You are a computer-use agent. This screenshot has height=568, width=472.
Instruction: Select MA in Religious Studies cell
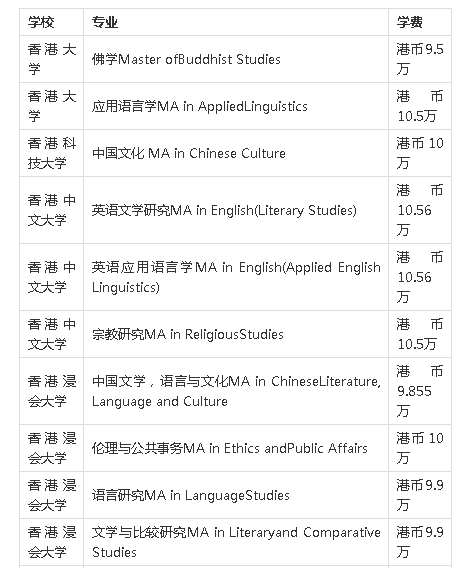pos(236,334)
